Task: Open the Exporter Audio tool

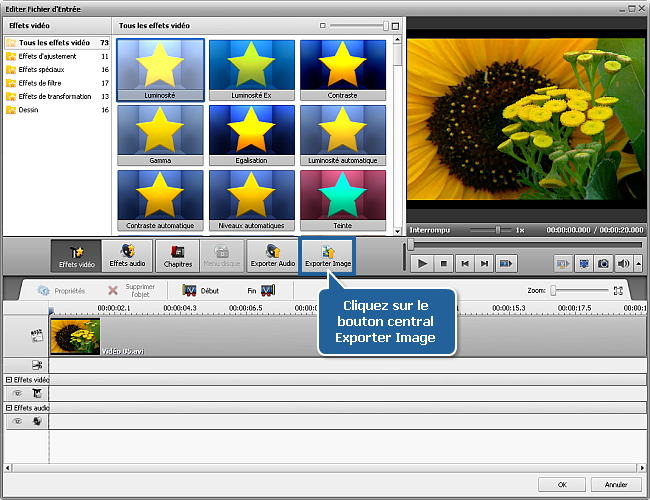Action: [272, 257]
